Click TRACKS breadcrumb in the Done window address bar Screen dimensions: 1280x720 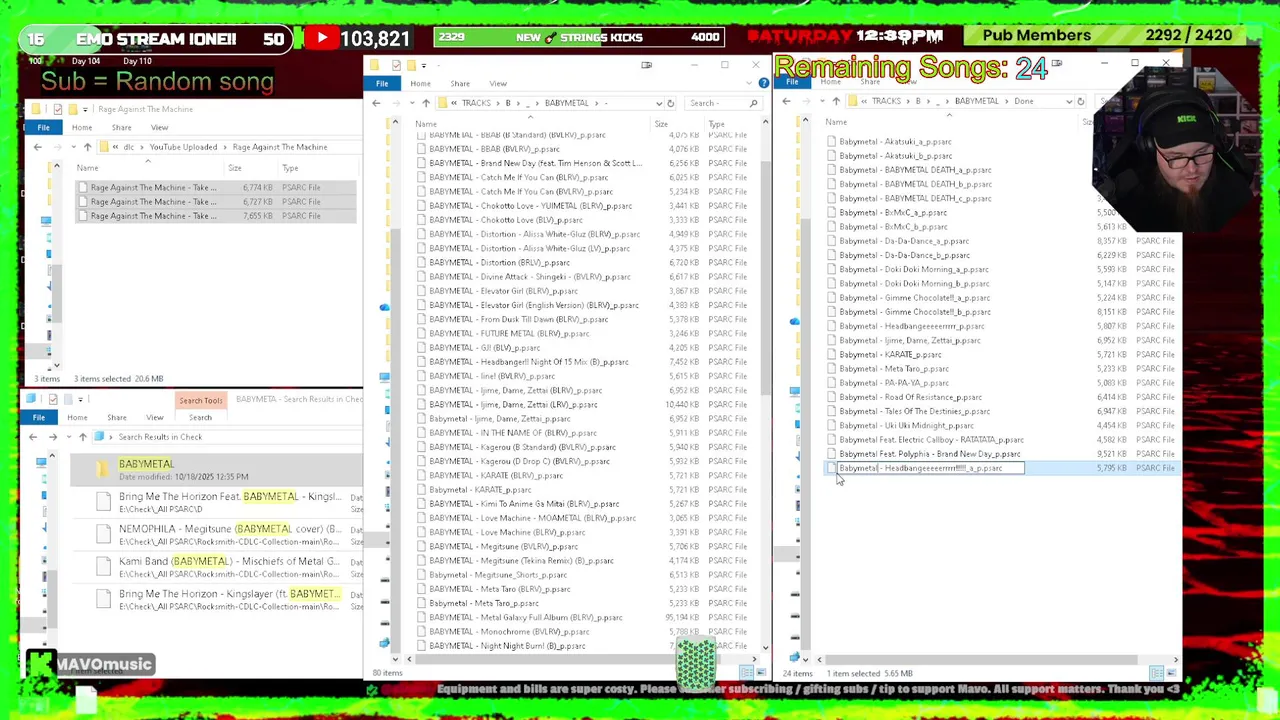click(886, 101)
